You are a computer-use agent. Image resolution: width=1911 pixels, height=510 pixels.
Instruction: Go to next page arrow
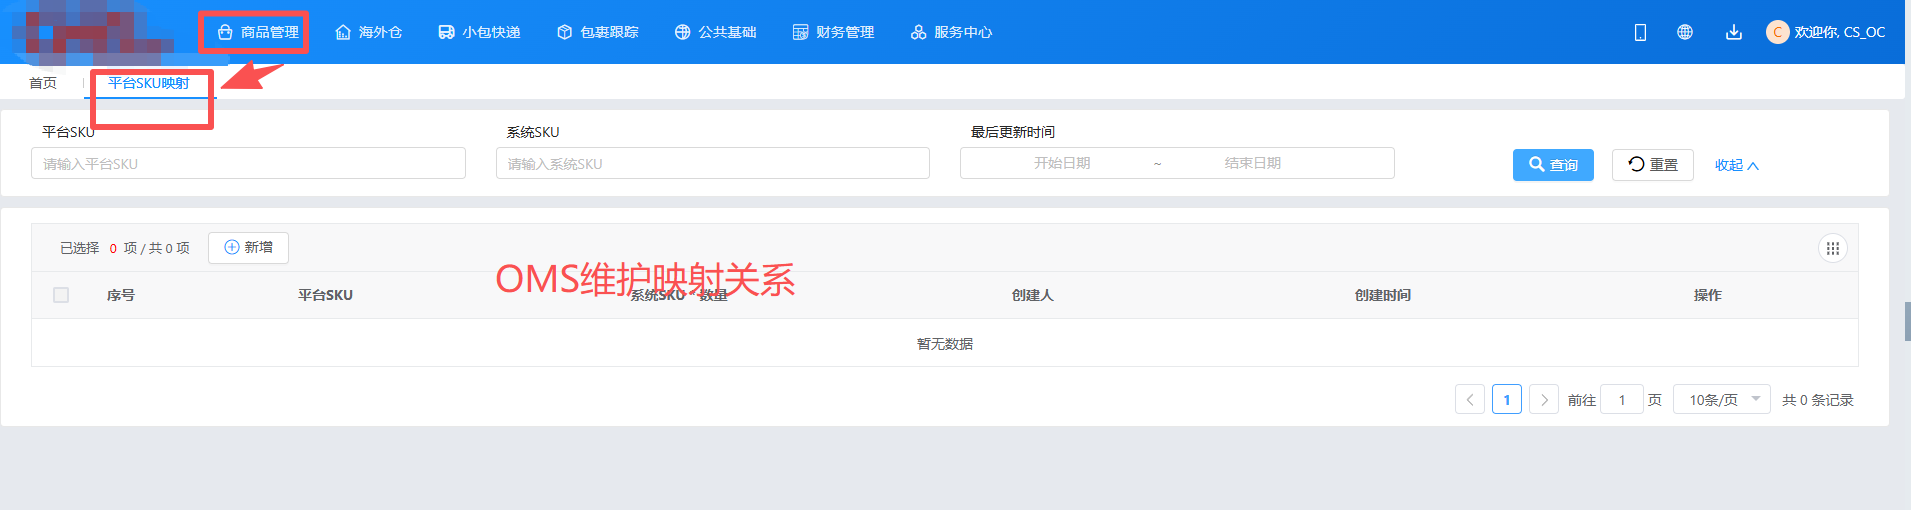(x=1544, y=399)
